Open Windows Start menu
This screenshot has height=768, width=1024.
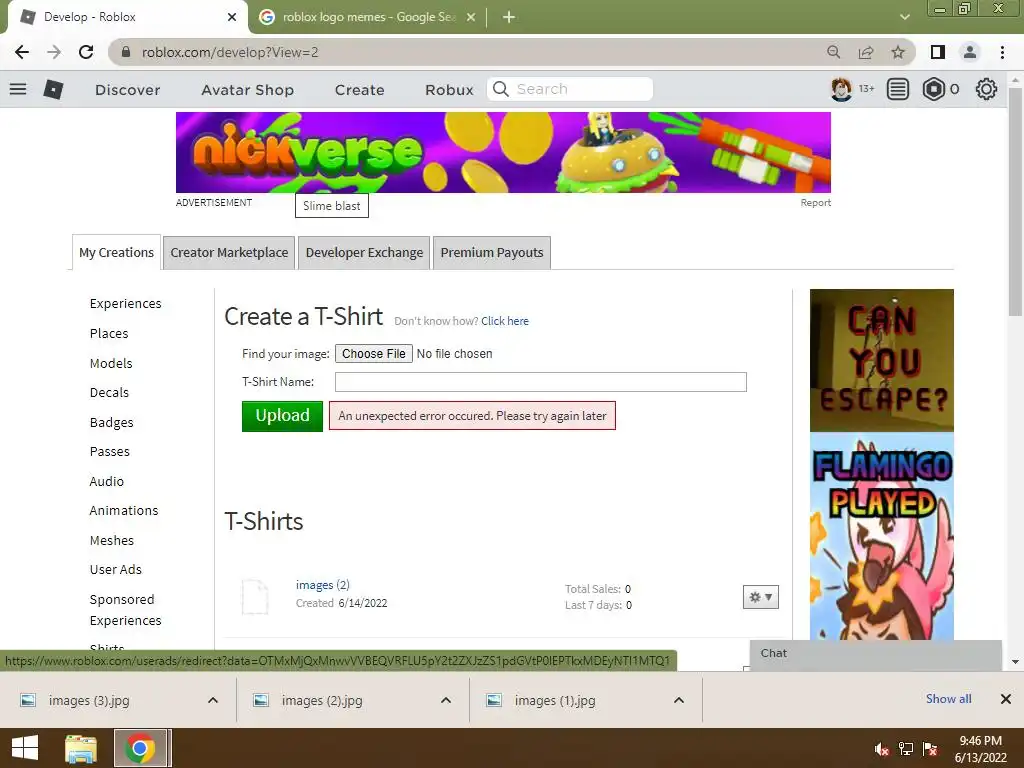click(25, 748)
